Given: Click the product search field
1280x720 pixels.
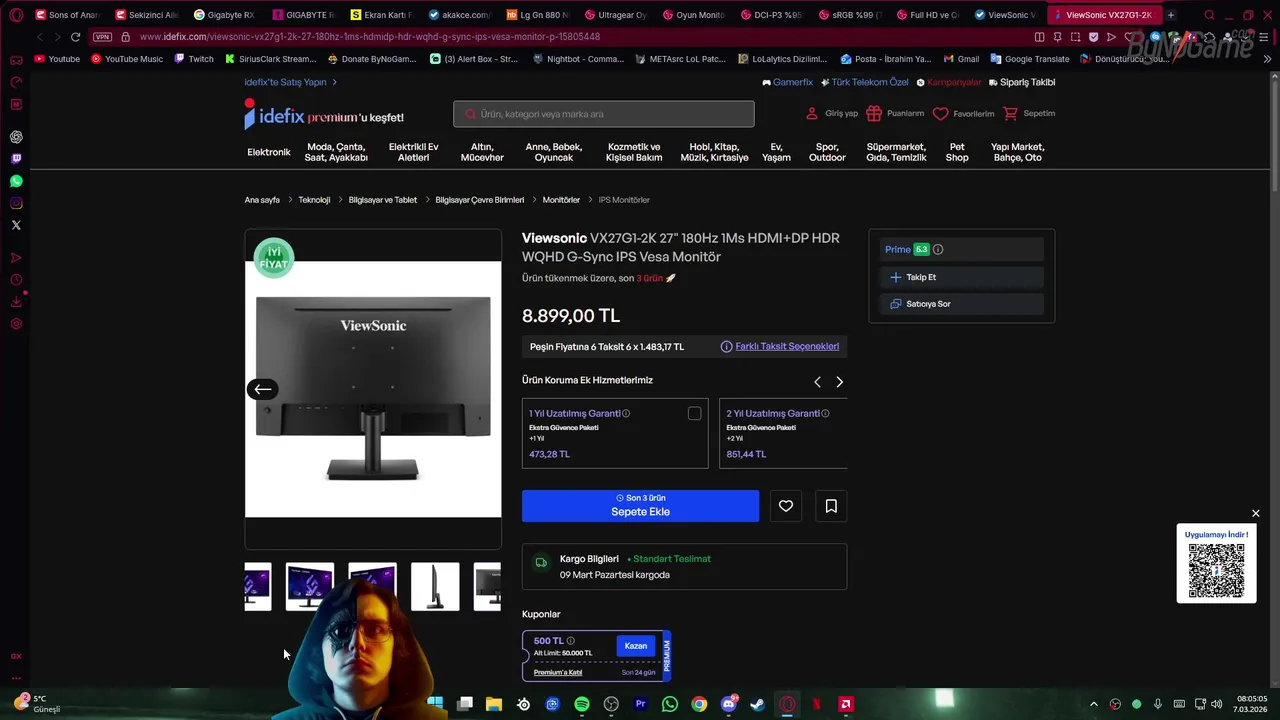Looking at the screenshot, I should tap(604, 114).
